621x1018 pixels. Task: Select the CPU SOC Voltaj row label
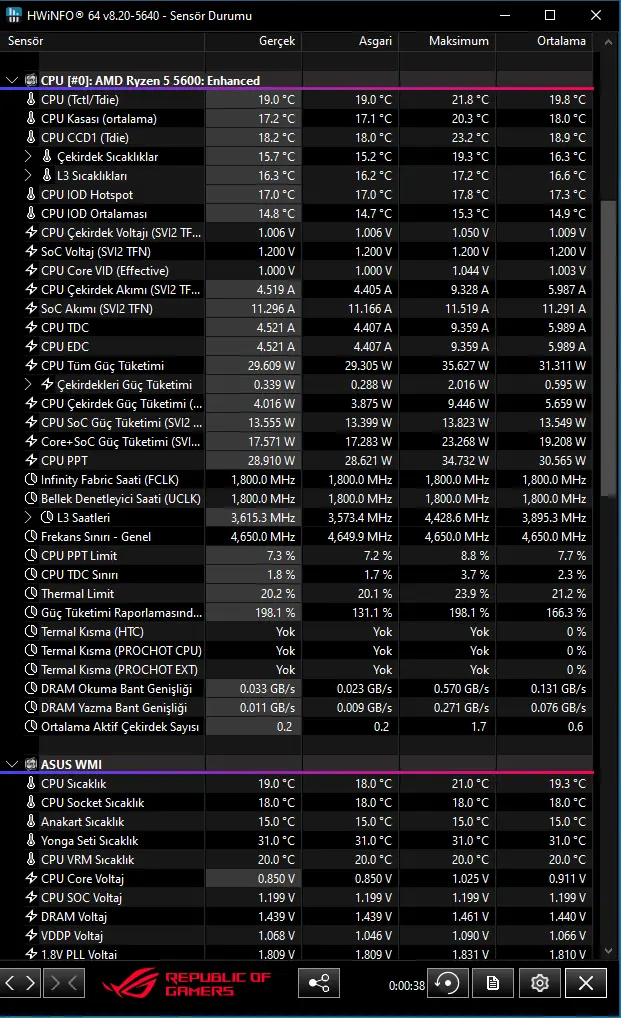pos(82,897)
